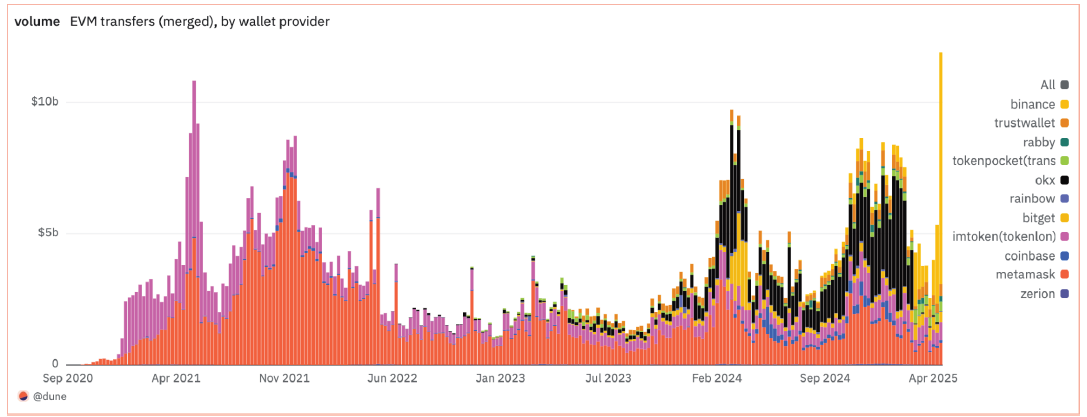This screenshot has height=417, width=1087.
Task: Click the yellow dot next to binance
Action: point(1064,104)
